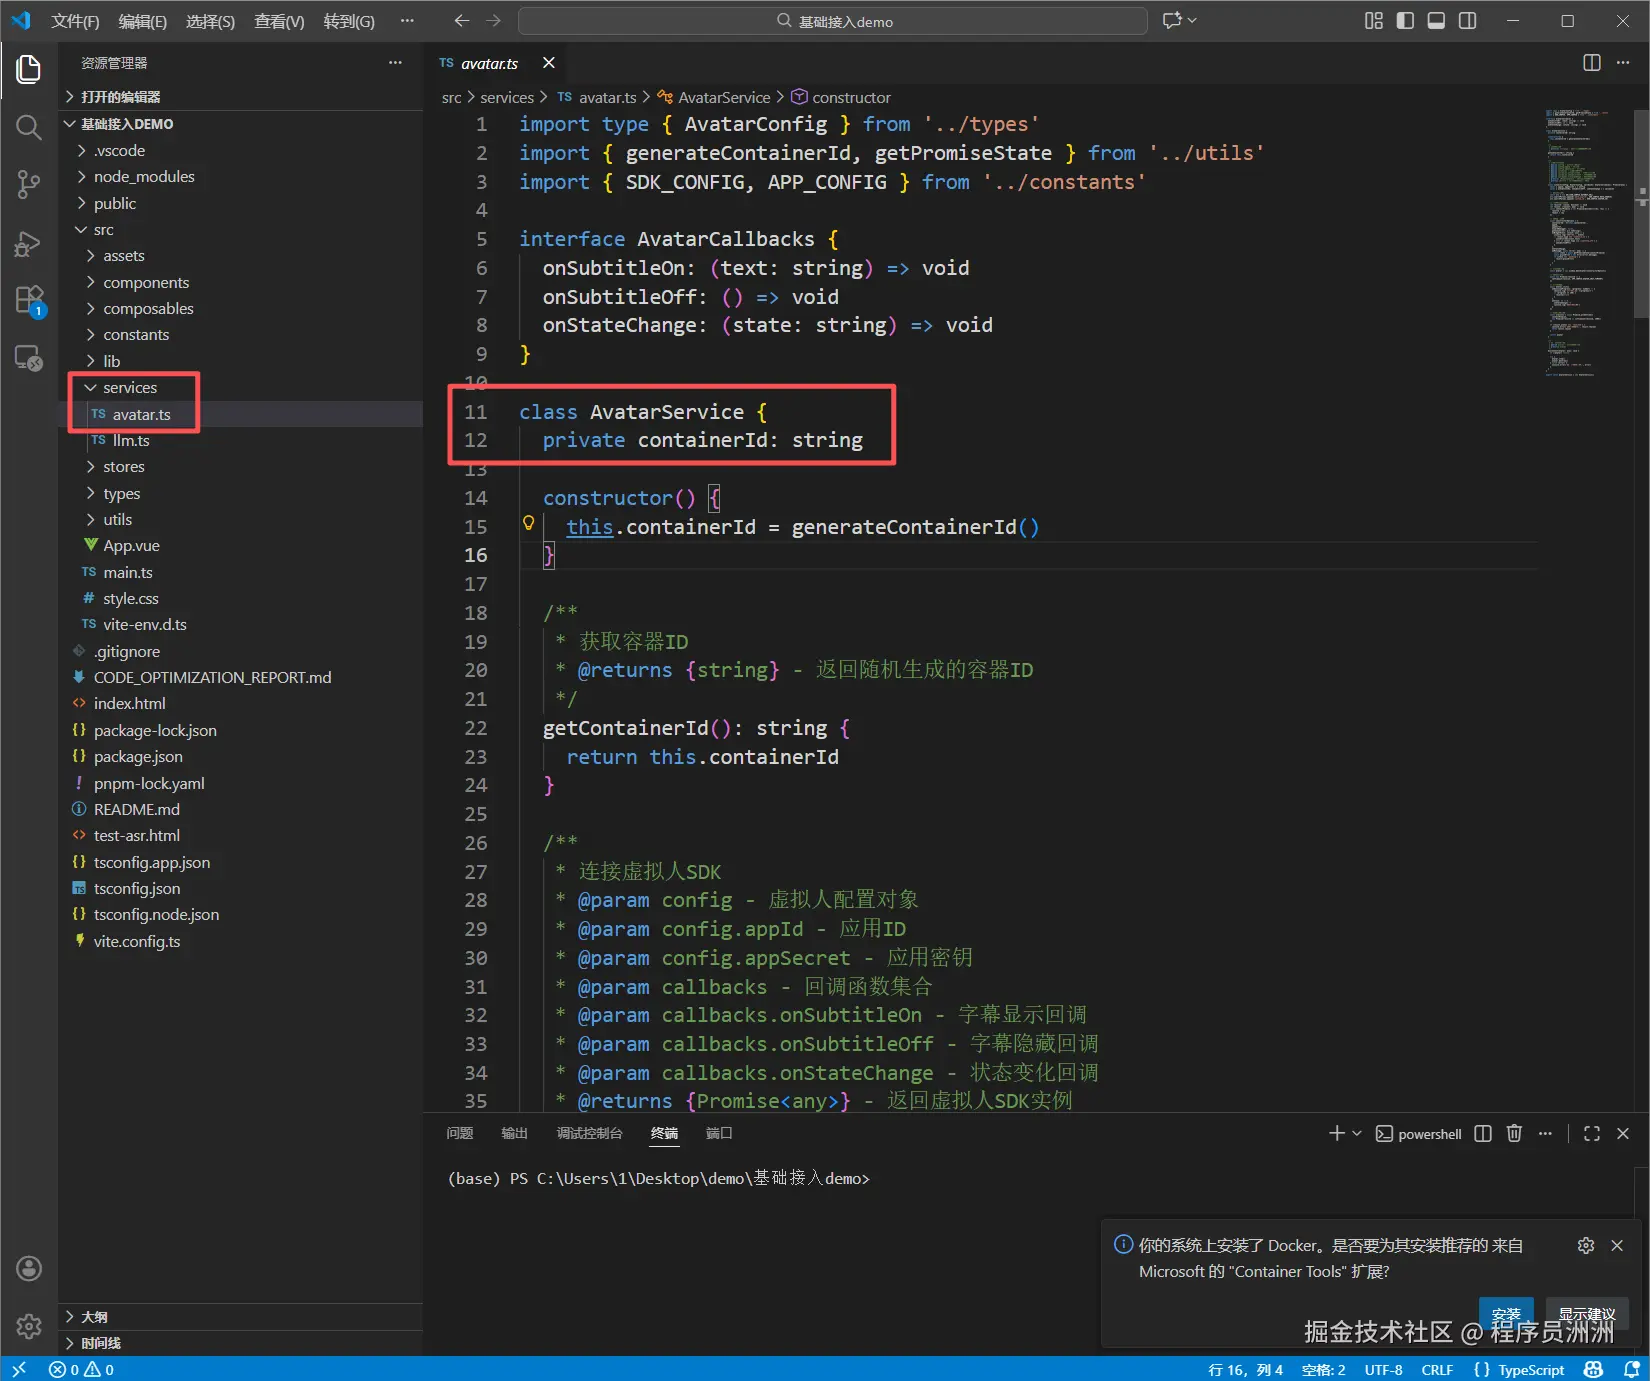Expand the components folder
This screenshot has height=1381, width=1650.
point(240,282)
